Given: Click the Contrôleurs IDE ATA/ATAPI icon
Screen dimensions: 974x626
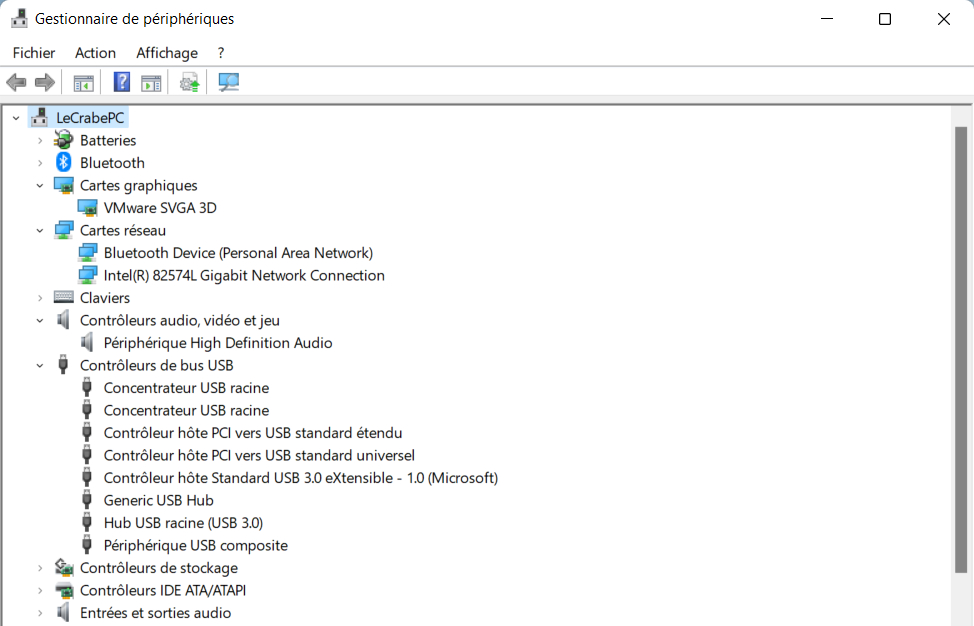Looking at the screenshot, I should click(x=63, y=591).
